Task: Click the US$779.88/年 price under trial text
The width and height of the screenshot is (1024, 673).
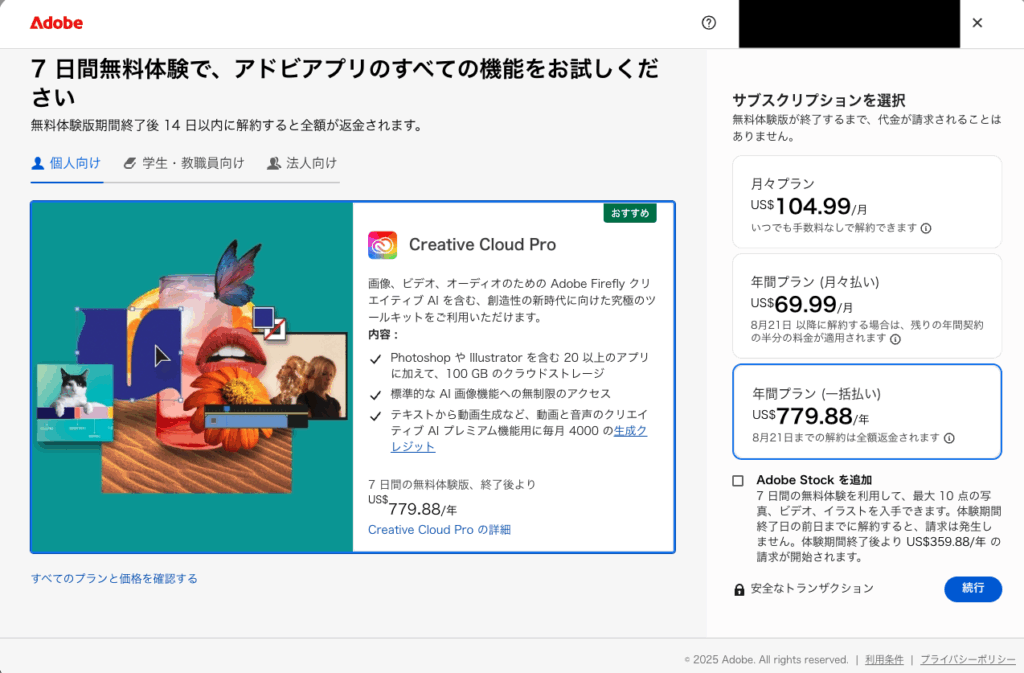Action: coord(412,507)
